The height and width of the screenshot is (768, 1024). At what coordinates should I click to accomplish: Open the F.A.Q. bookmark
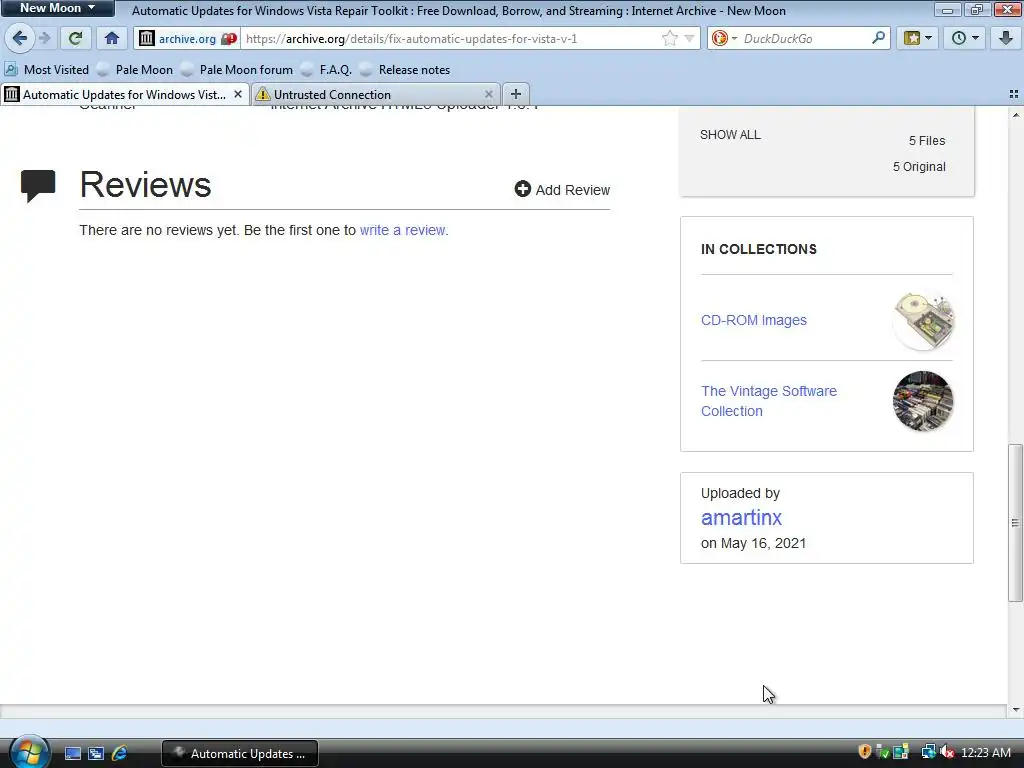pyautogui.click(x=327, y=69)
